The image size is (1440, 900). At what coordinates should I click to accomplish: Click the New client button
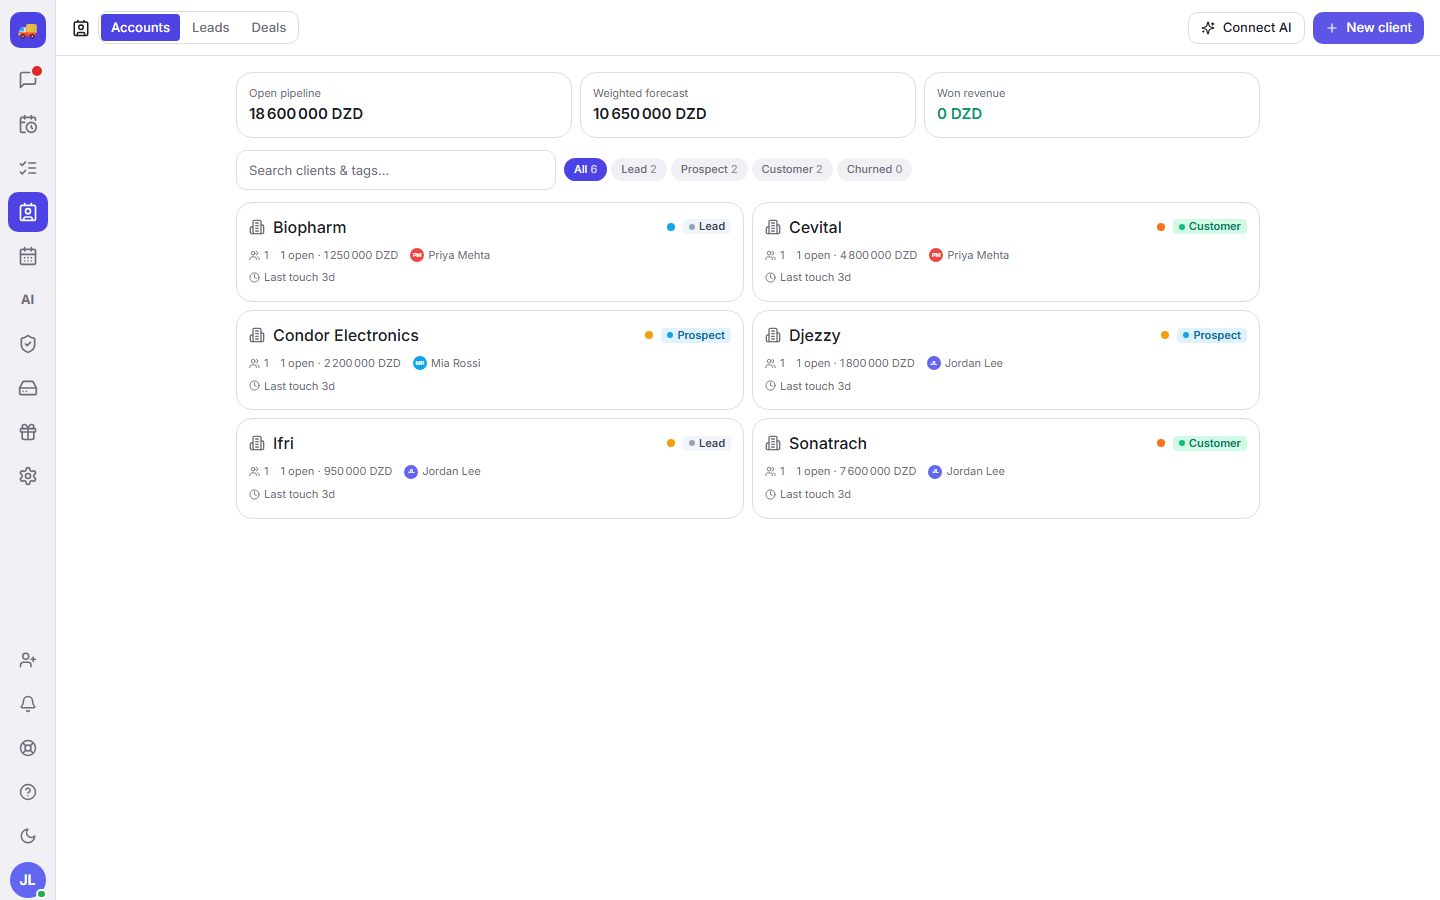click(x=1368, y=28)
